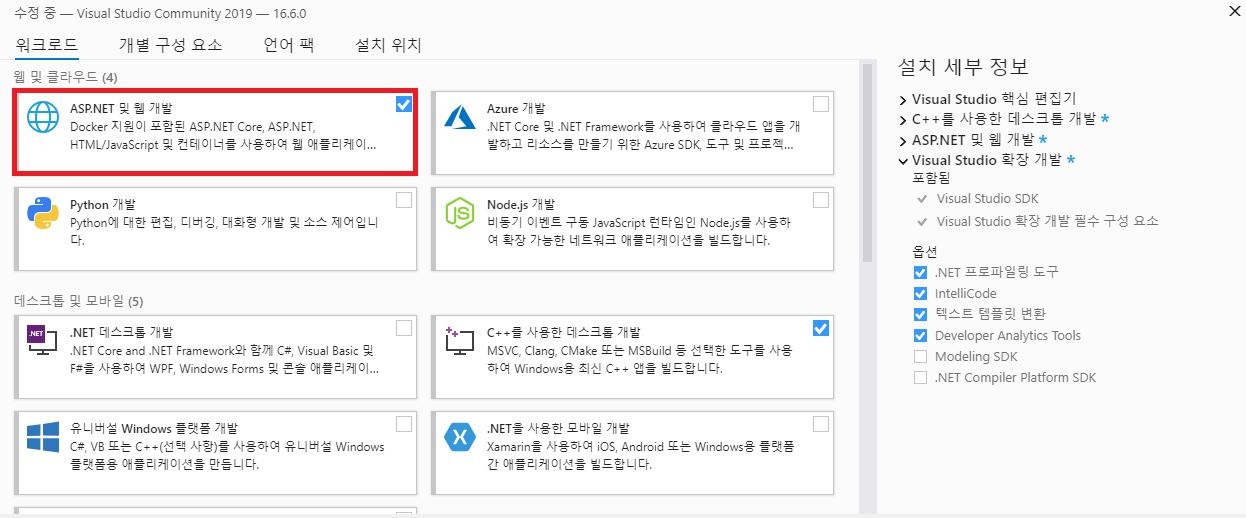Check the Python 개발 workload checkbox
The height and width of the screenshot is (518, 1246).
coord(404,200)
